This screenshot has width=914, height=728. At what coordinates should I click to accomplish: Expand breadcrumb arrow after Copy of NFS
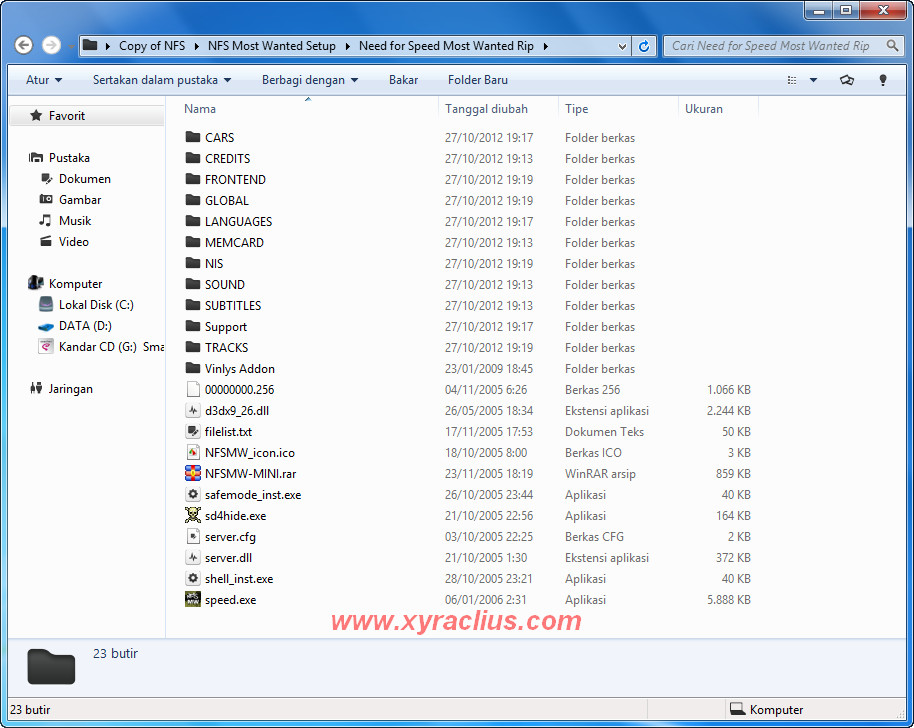click(196, 46)
